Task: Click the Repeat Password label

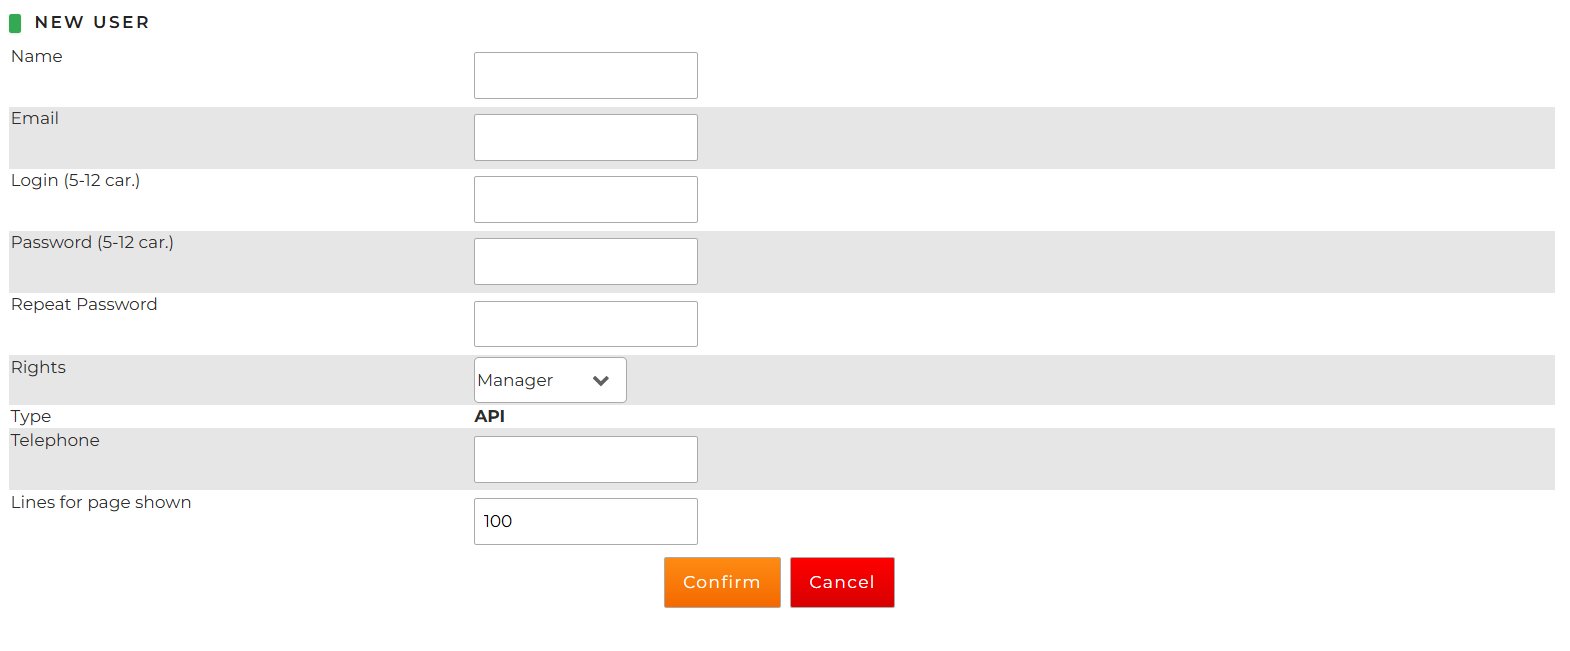Action: (x=84, y=304)
